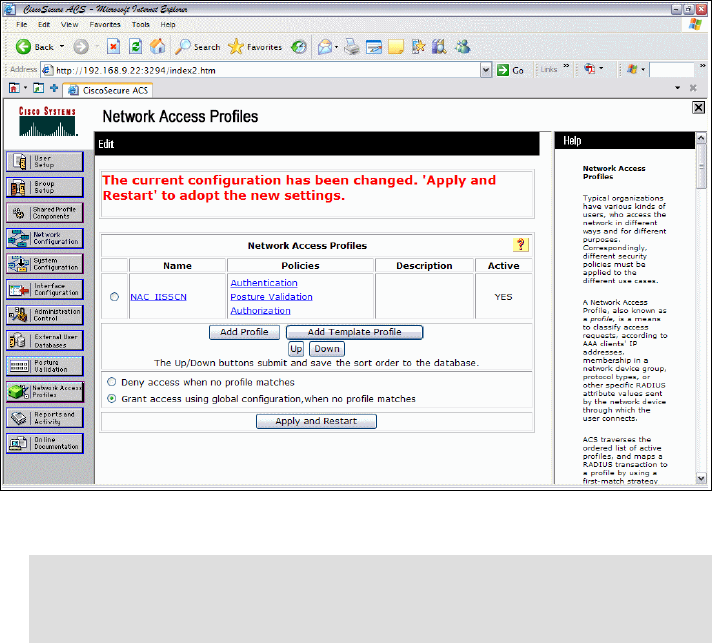The image size is (712, 643).
Task: Open Network Access Profiles in the sidebar
Action: click(44, 391)
